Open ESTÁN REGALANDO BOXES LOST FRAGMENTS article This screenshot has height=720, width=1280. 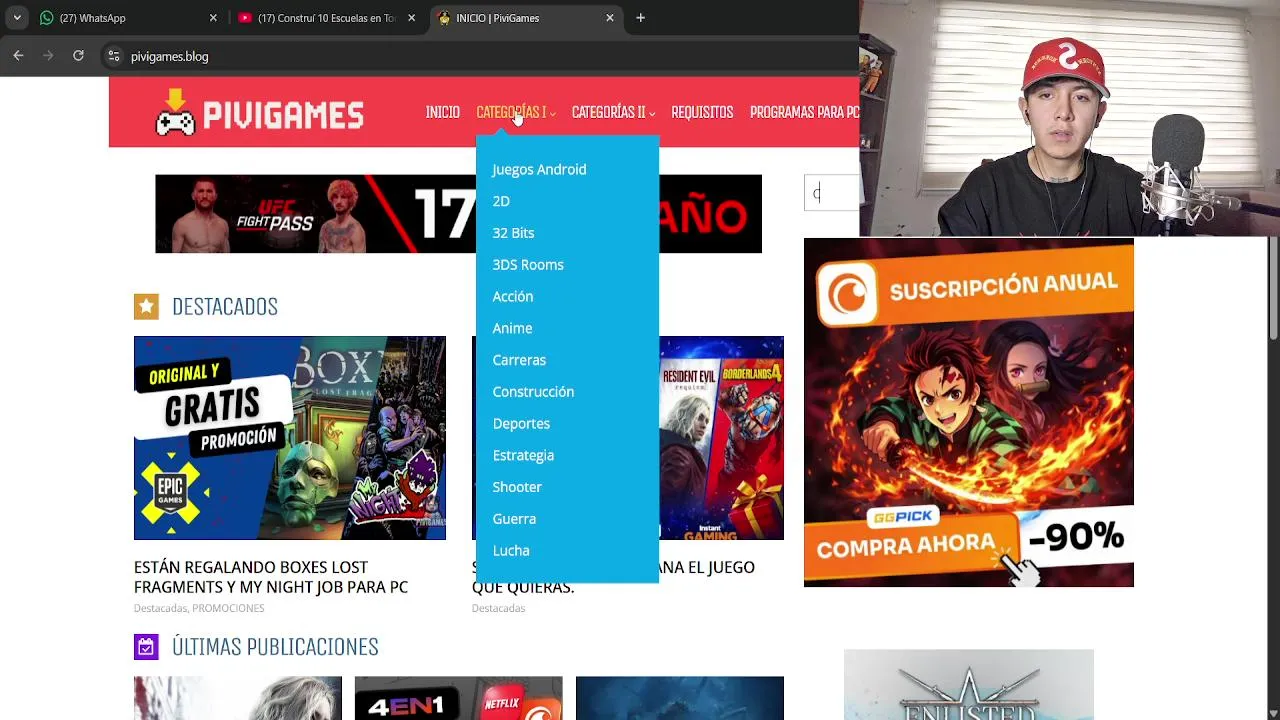point(271,577)
